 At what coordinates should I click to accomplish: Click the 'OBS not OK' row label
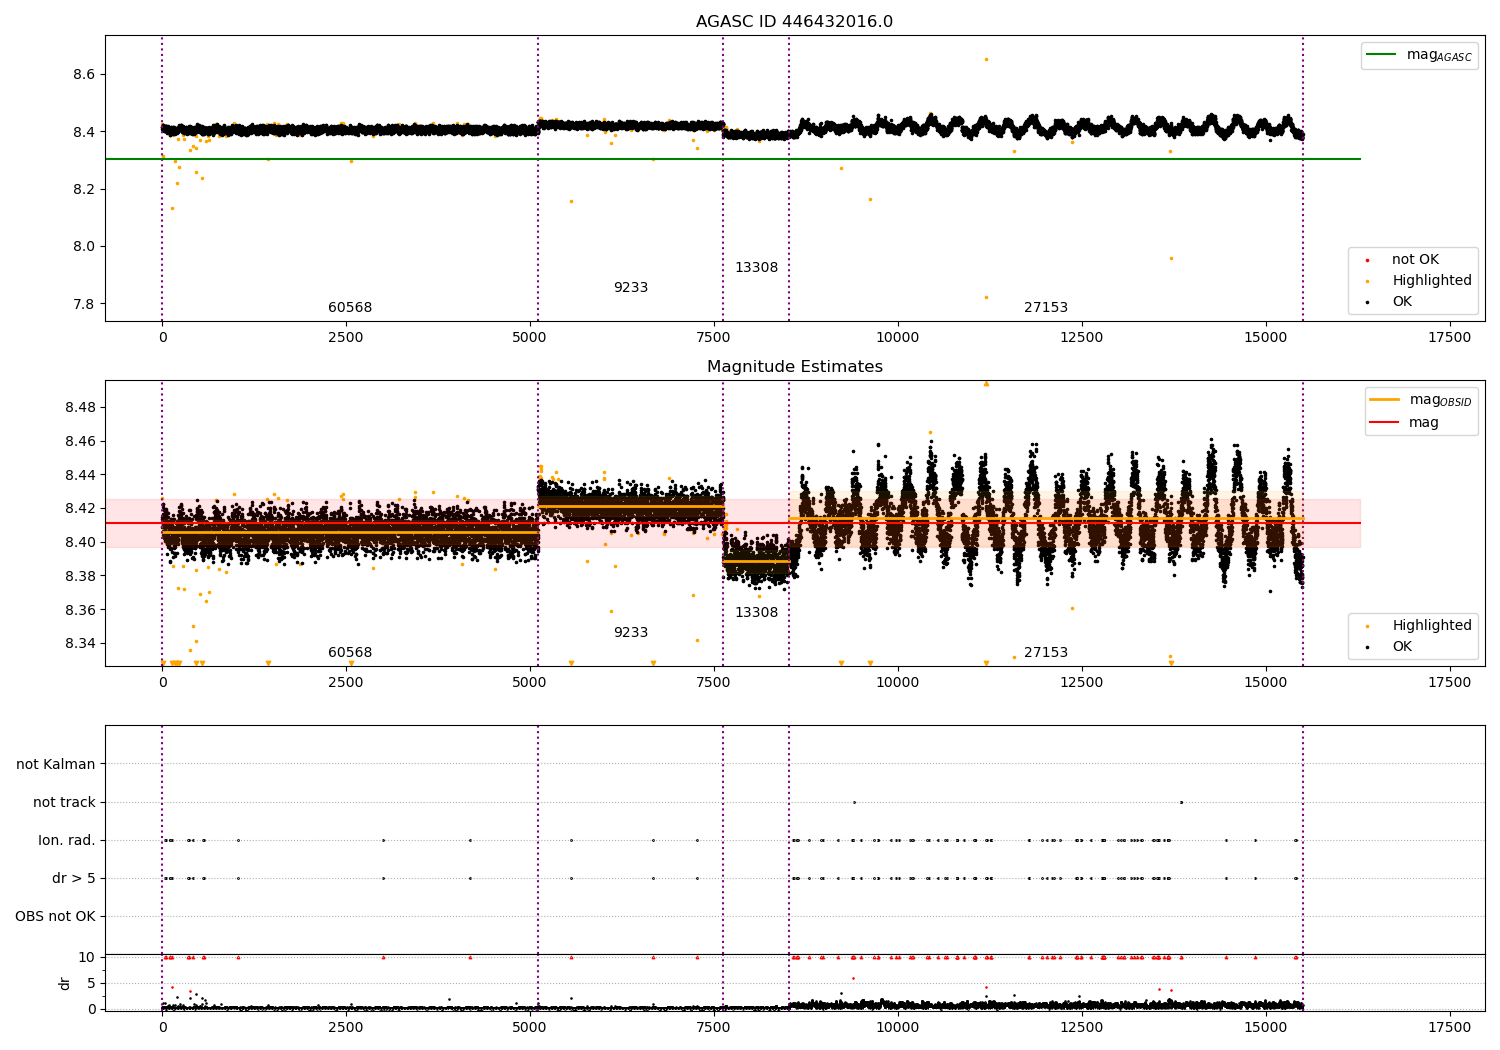click(x=55, y=916)
